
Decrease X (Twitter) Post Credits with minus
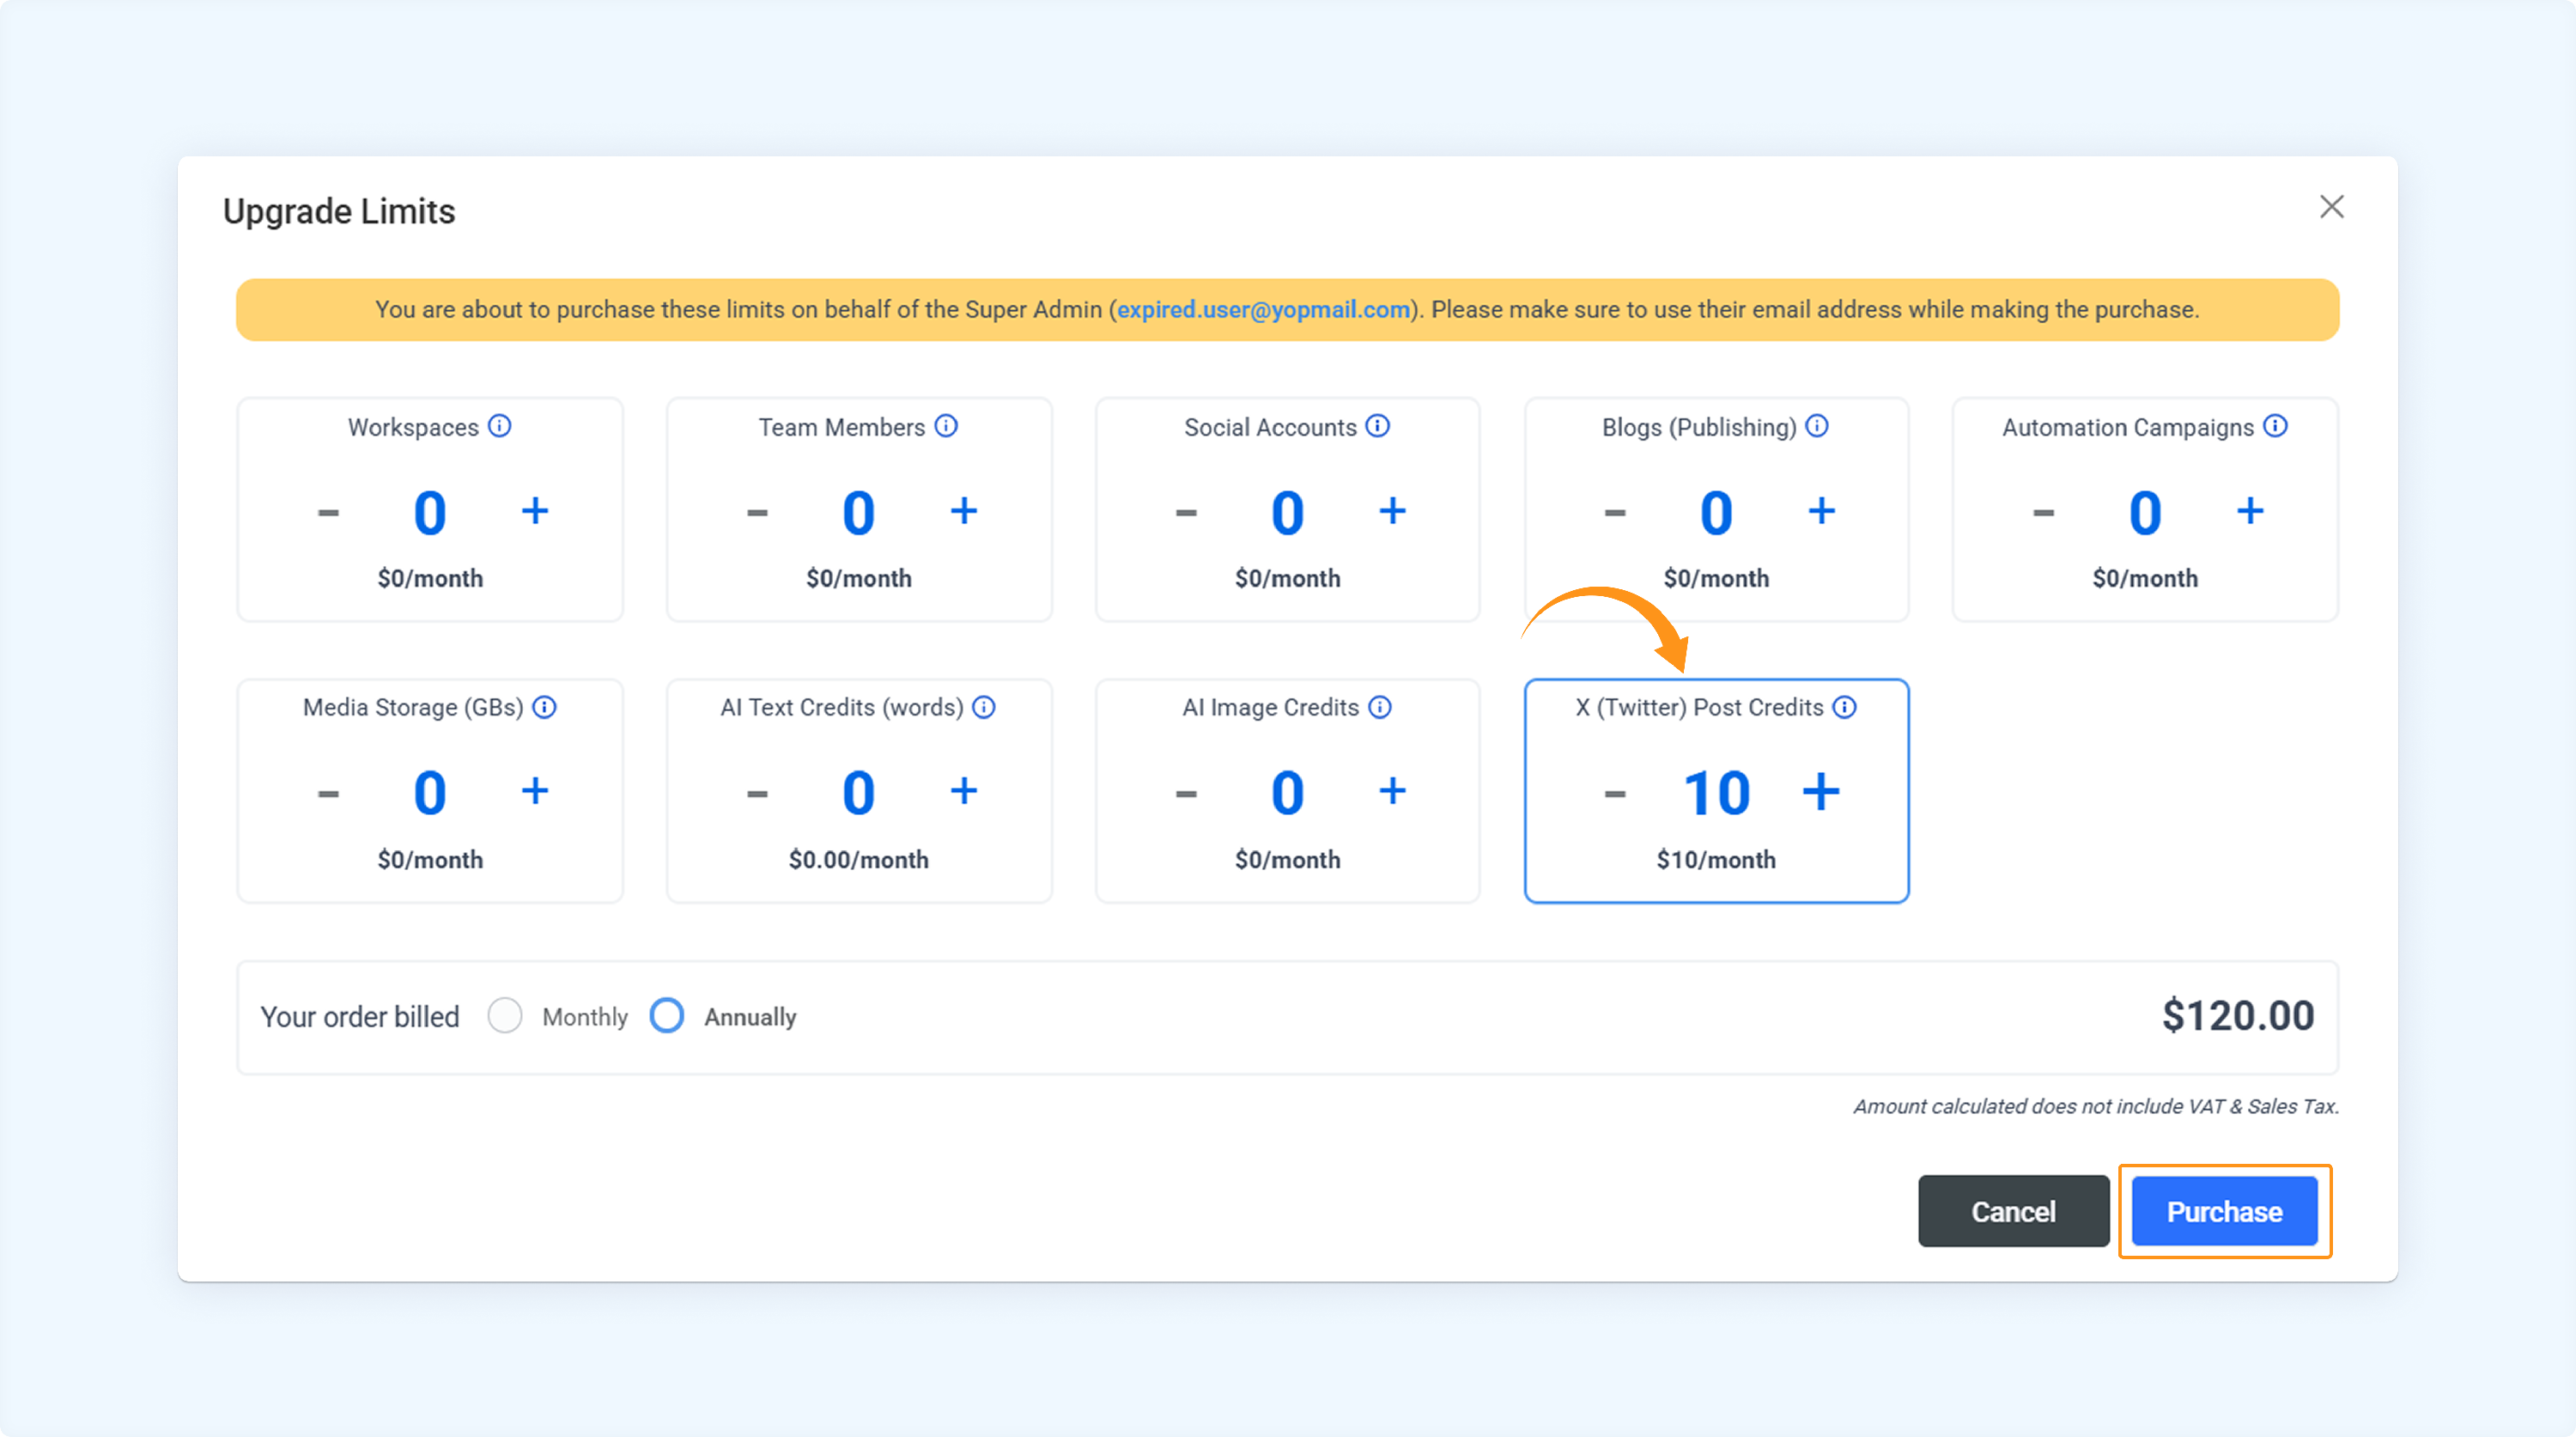click(x=1615, y=794)
